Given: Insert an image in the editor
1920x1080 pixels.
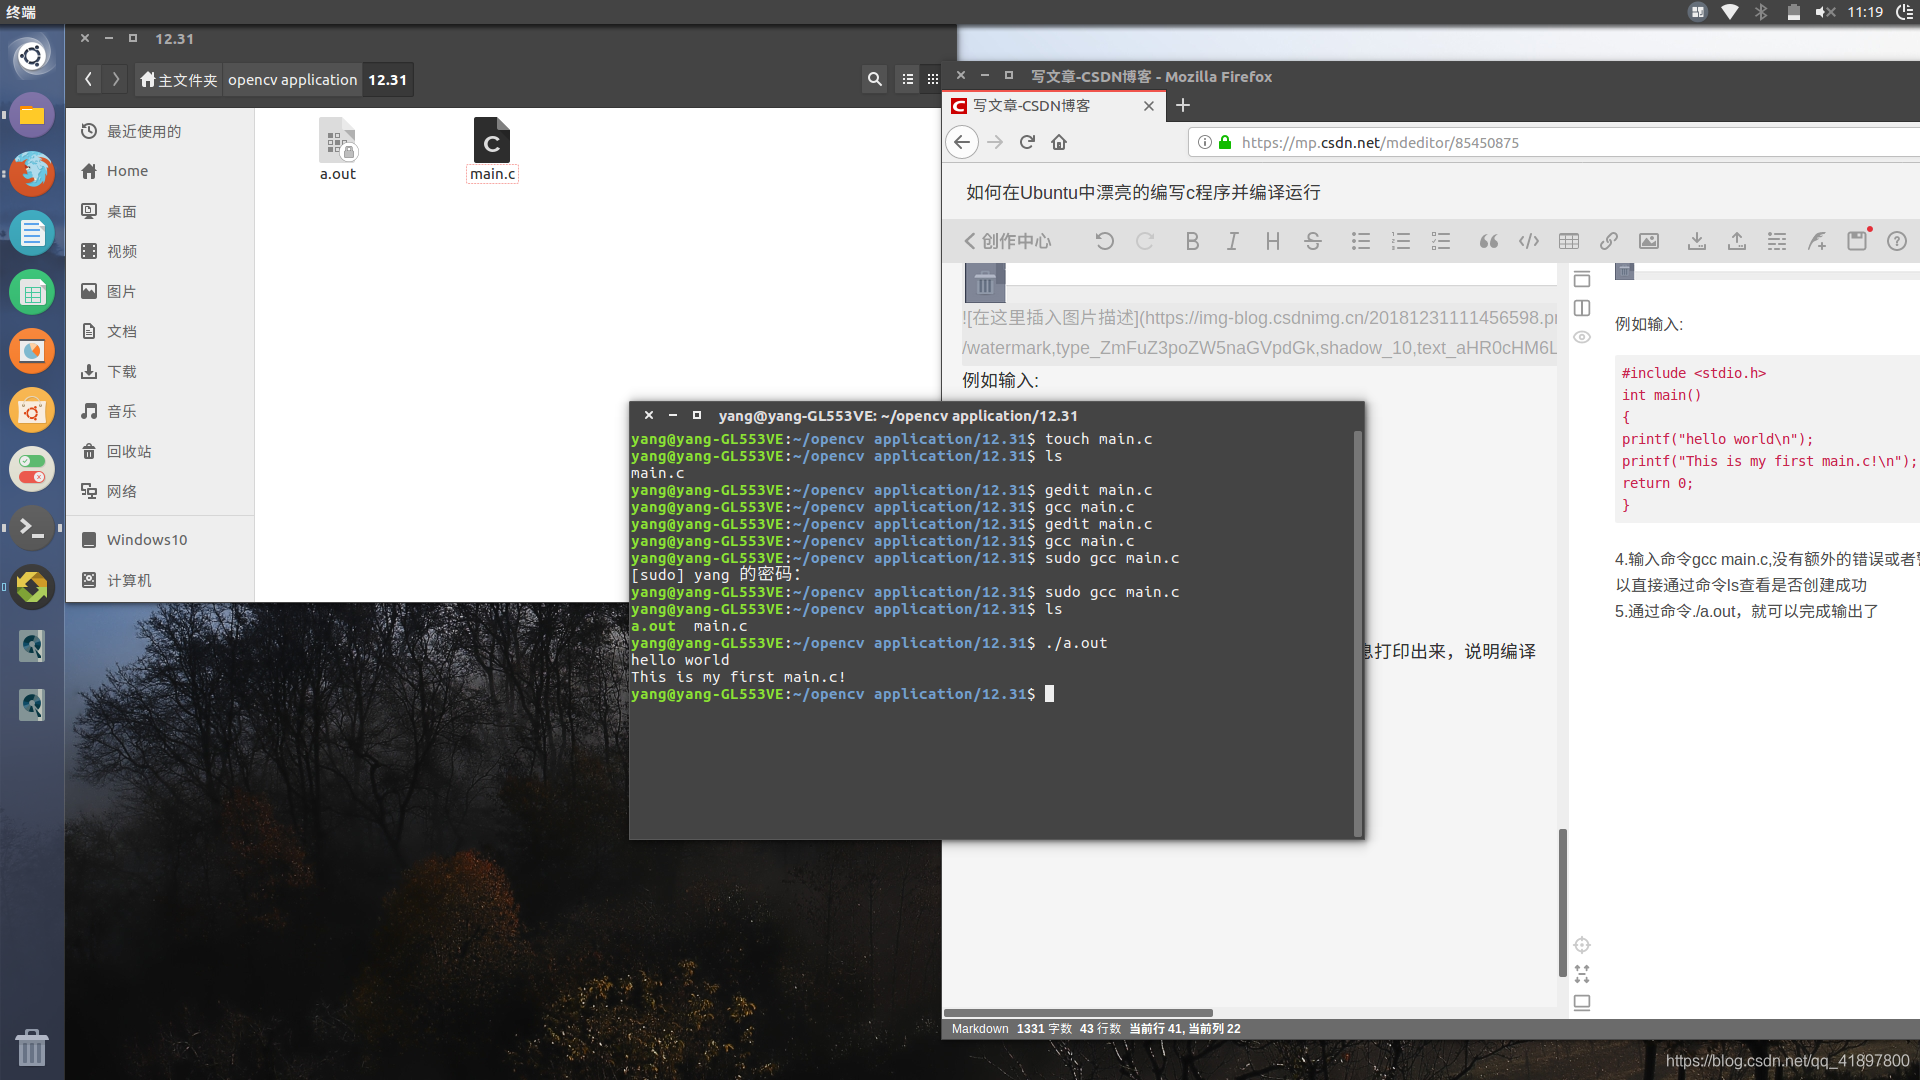Looking at the screenshot, I should [x=1649, y=241].
